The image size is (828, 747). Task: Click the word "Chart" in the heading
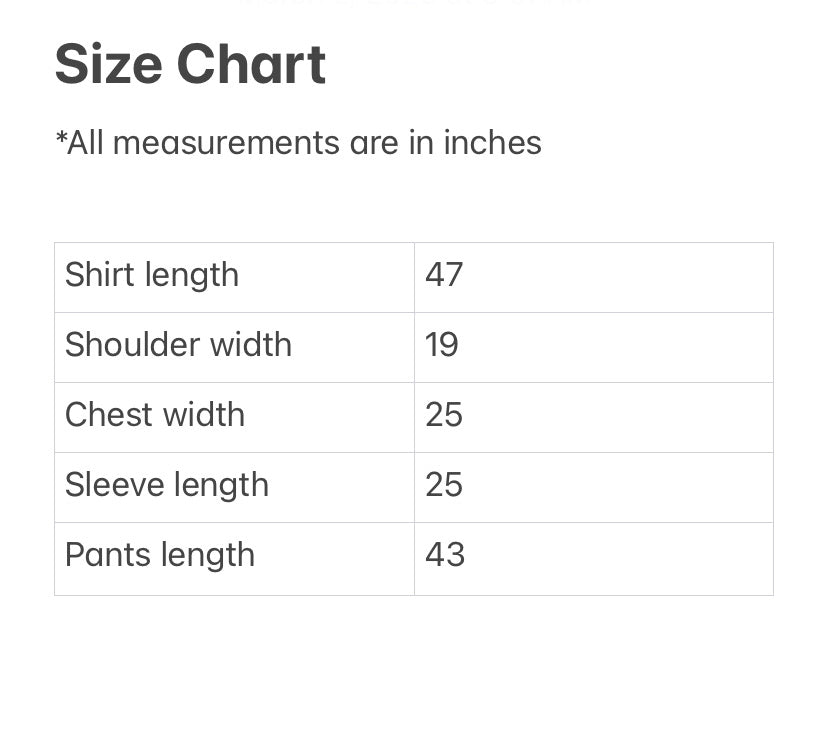tap(251, 65)
